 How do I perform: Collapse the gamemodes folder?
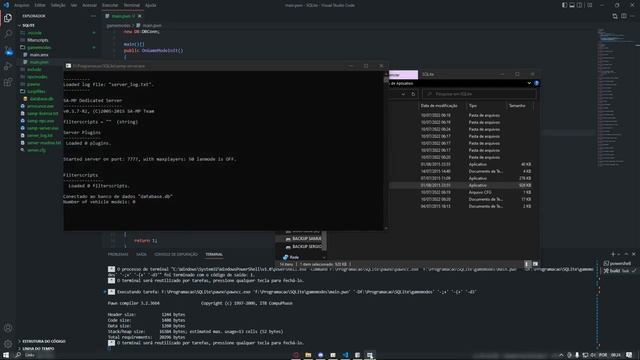39,47
